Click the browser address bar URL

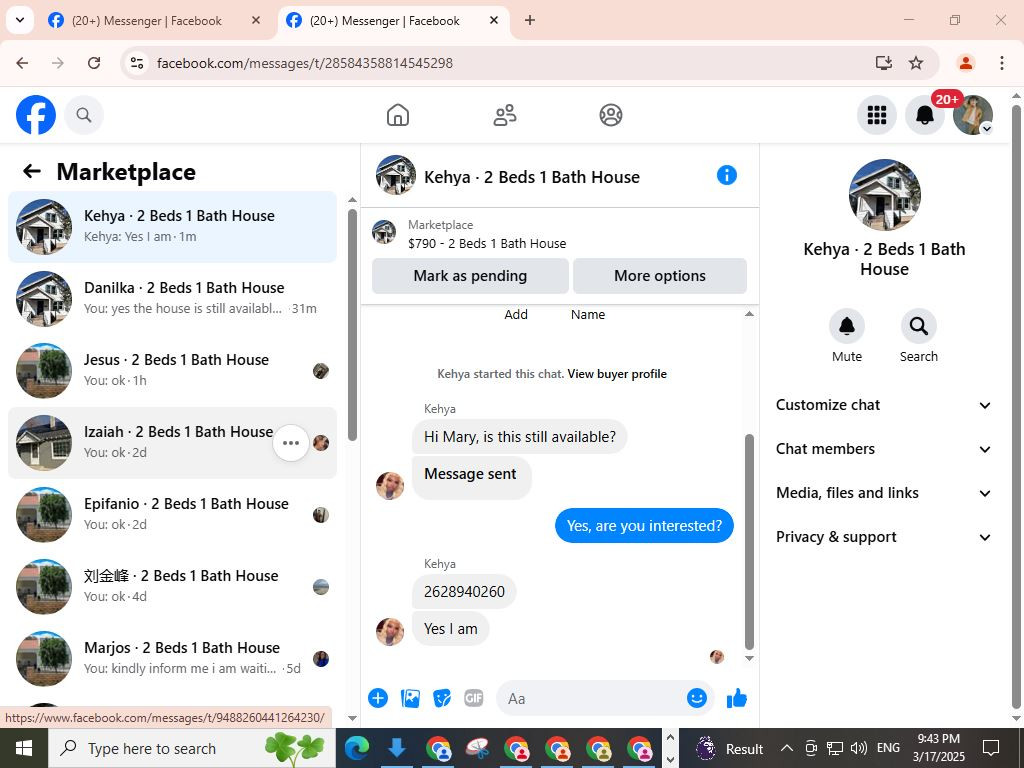[305, 63]
